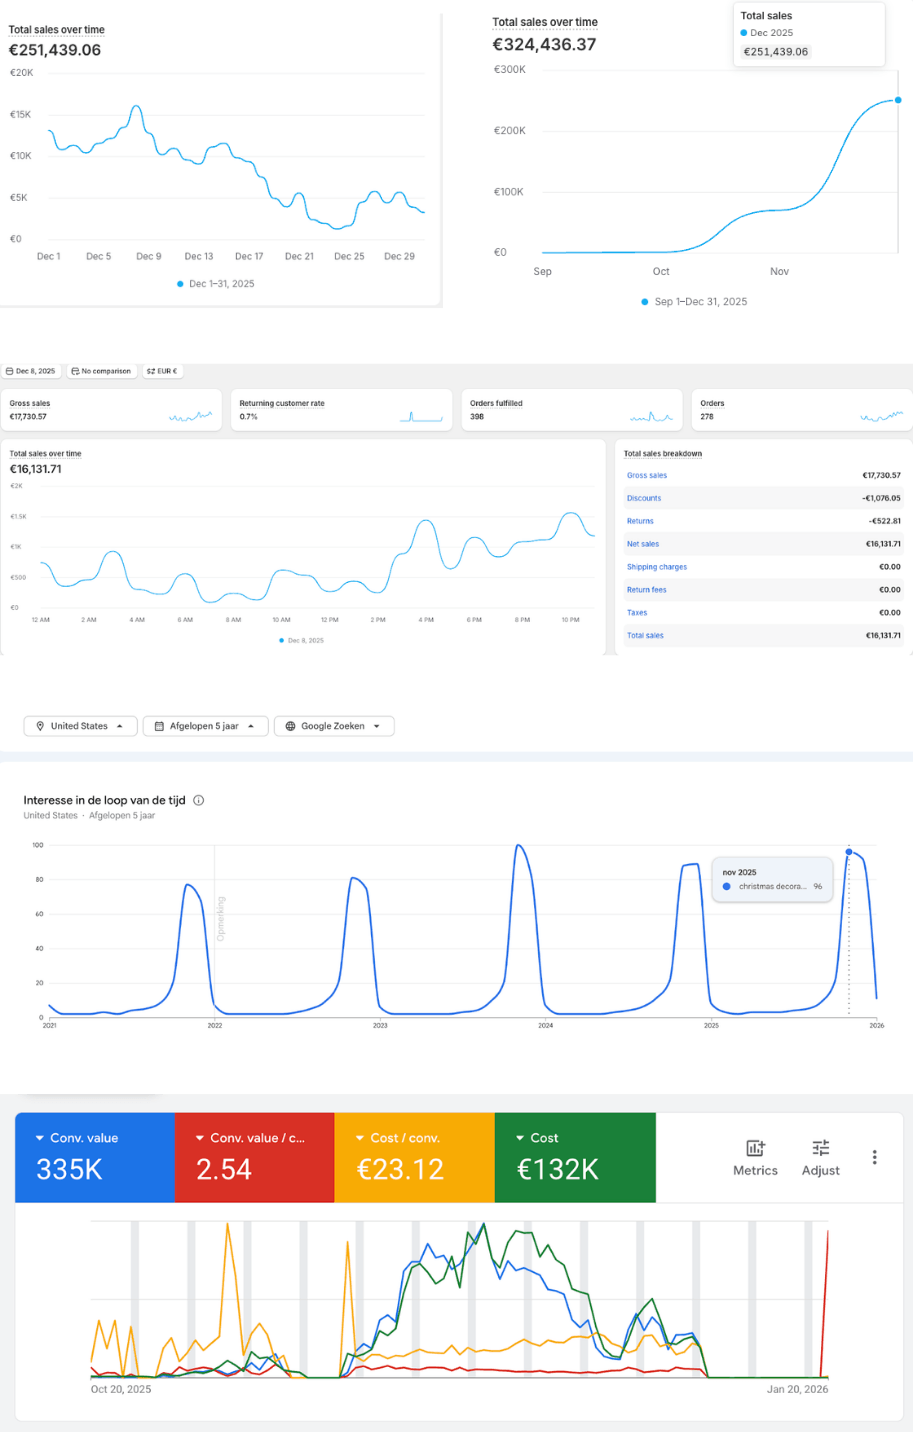Screen dimensions: 914x1433
Task: Click the -€1,076.05 discounts amount
Action: tap(881, 498)
